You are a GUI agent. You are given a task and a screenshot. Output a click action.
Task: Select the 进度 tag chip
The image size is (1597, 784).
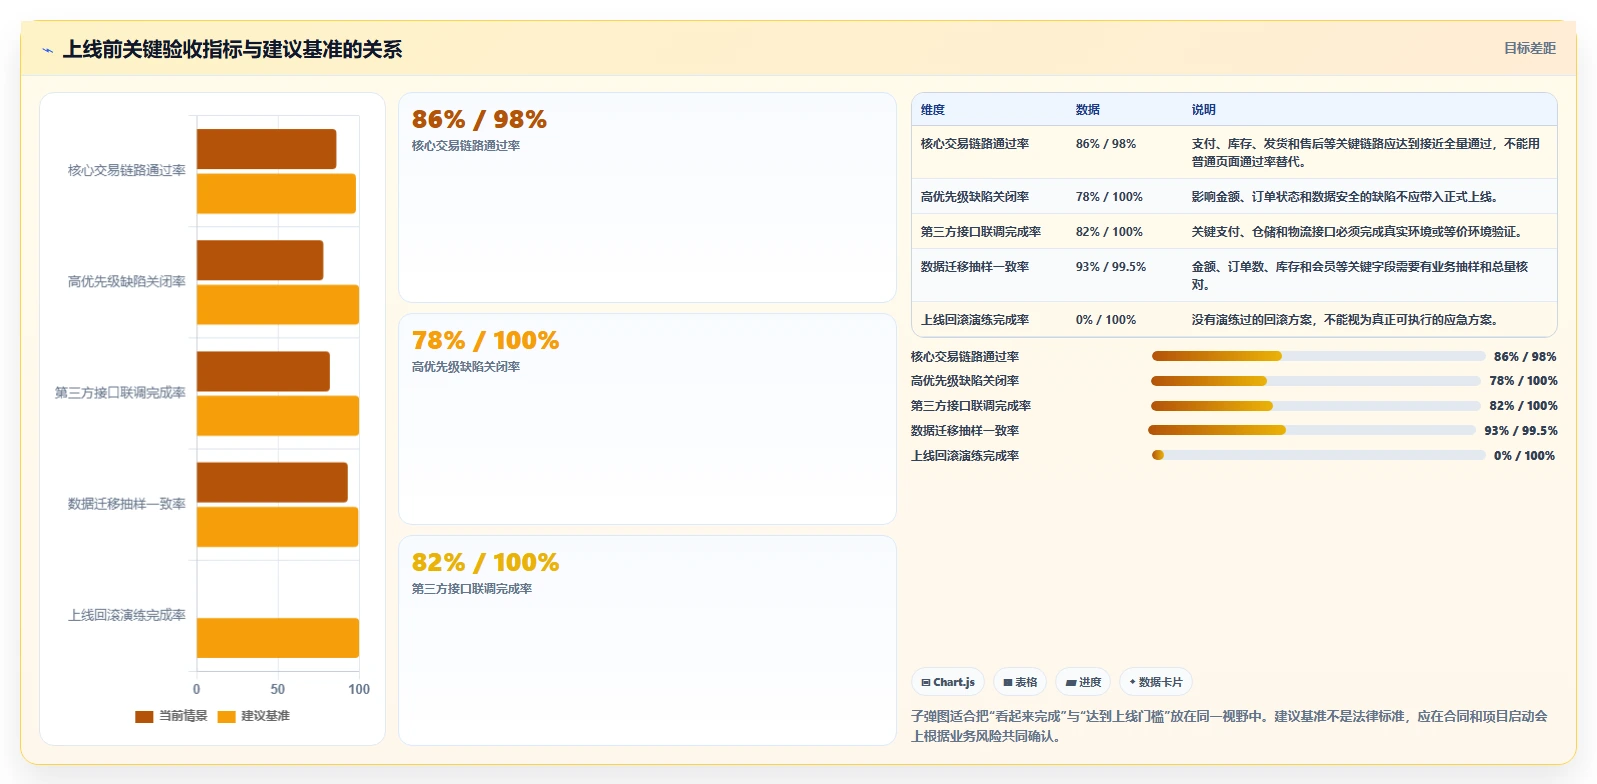point(1083,682)
